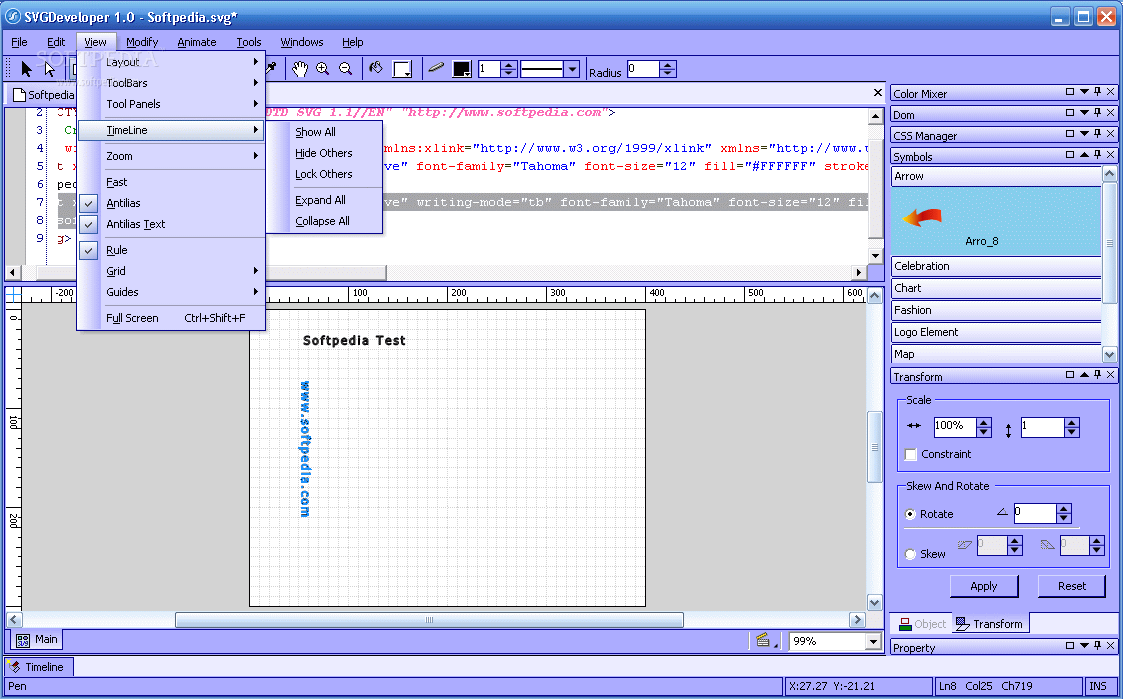Viewport: 1123px width, 699px height.
Task: Click the zoom-out magnifier tool
Action: (345, 69)
